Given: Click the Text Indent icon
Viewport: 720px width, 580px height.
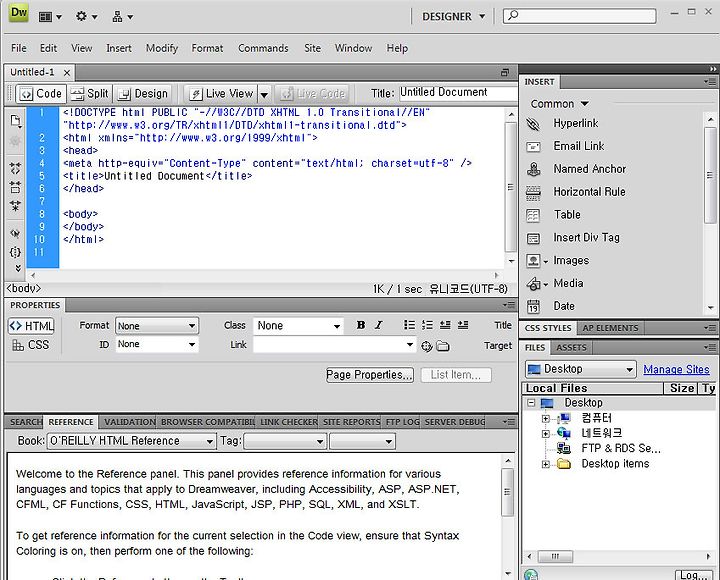Looking at the screenshot, I should coord(463,325).
